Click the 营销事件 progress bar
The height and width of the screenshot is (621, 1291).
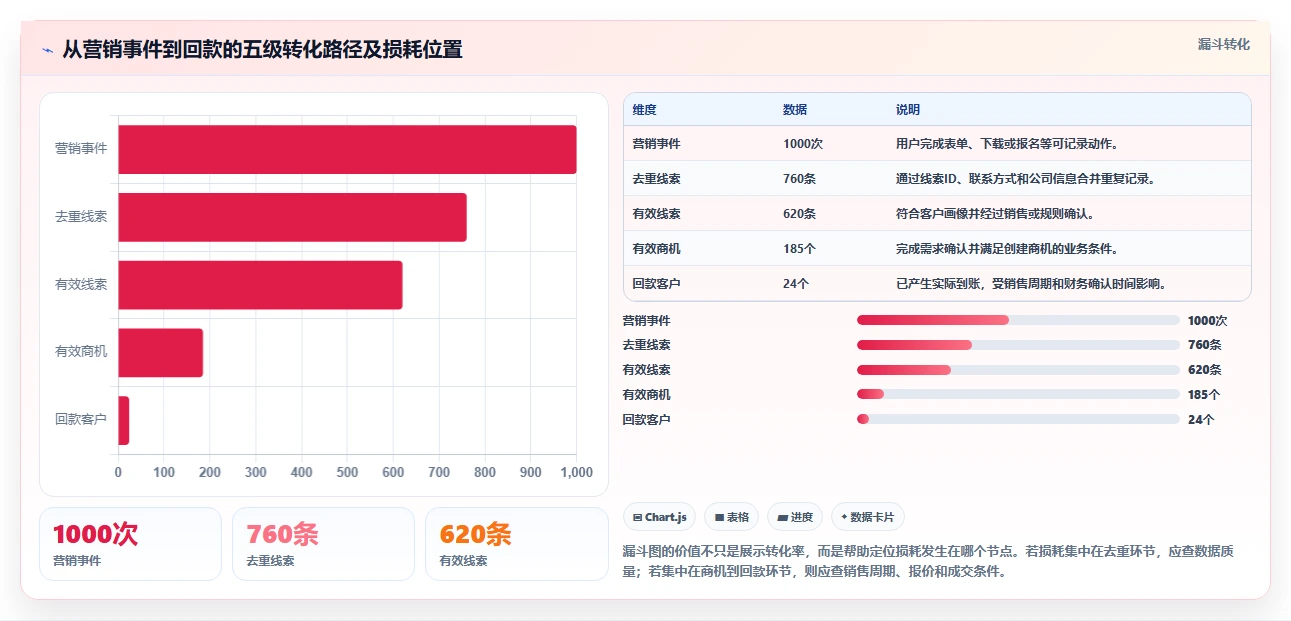pyautogui.click(x=1018, y=320)
